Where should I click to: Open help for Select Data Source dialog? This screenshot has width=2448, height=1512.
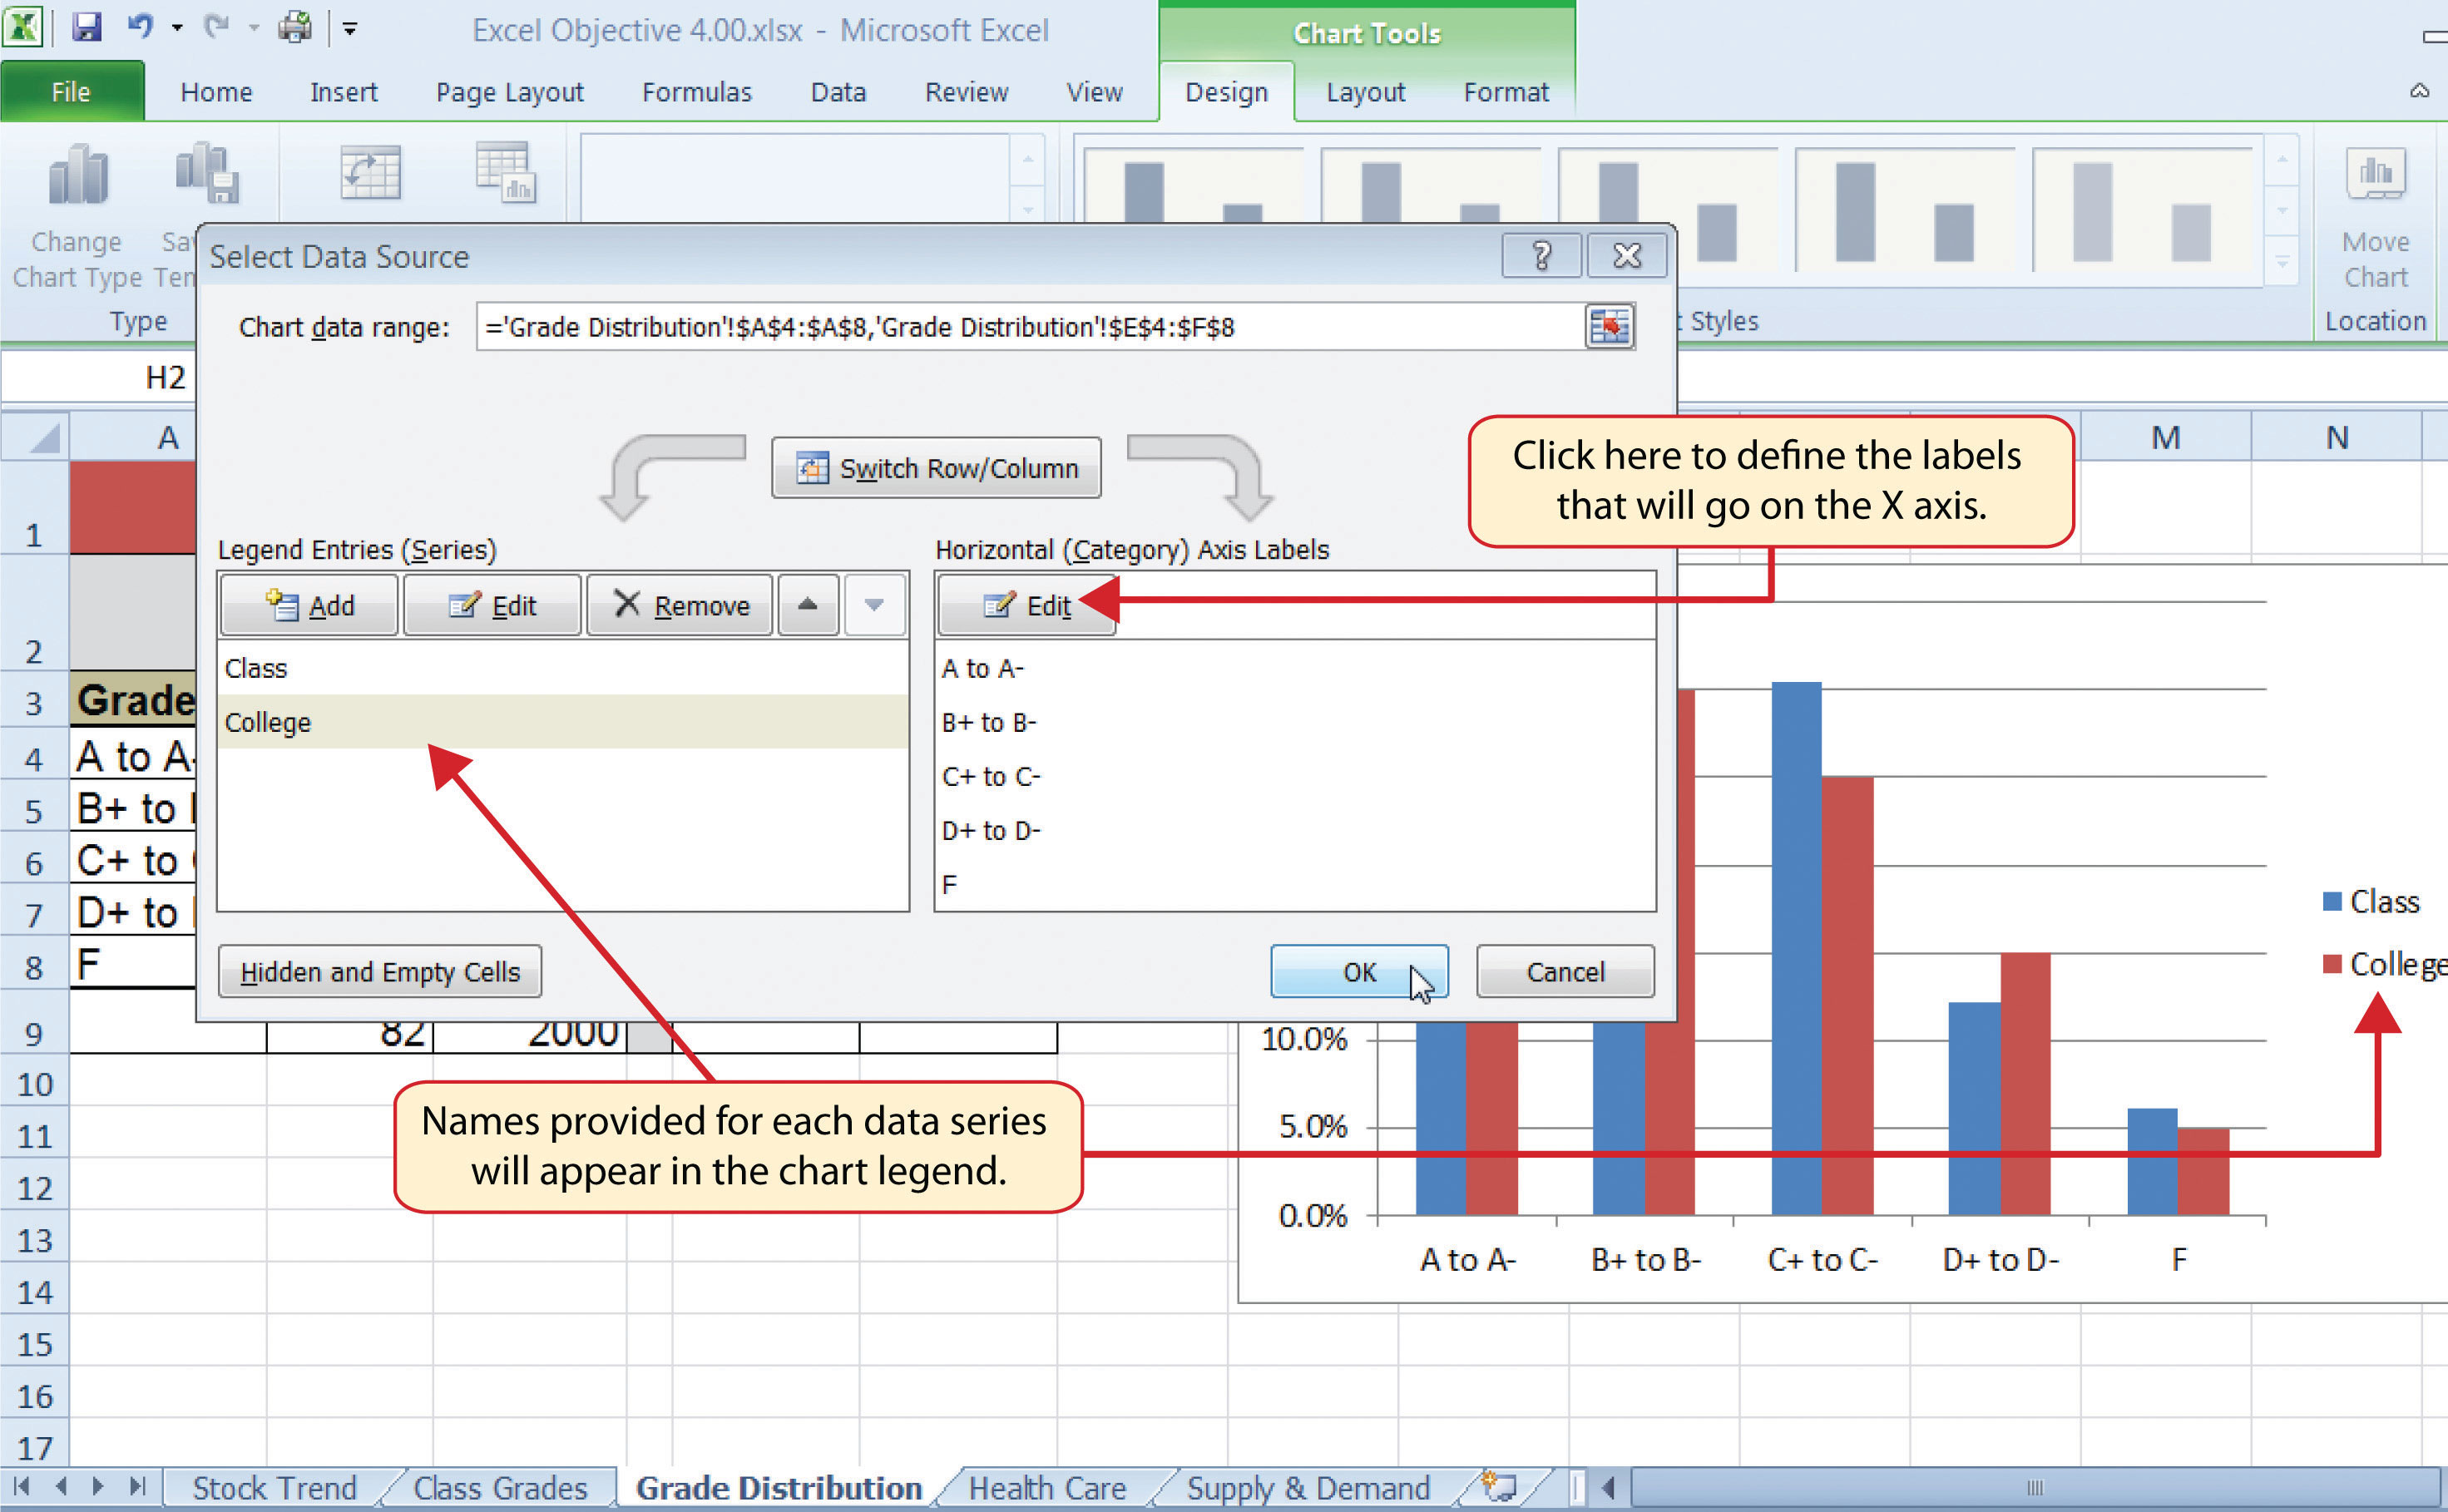point(1541,255)
